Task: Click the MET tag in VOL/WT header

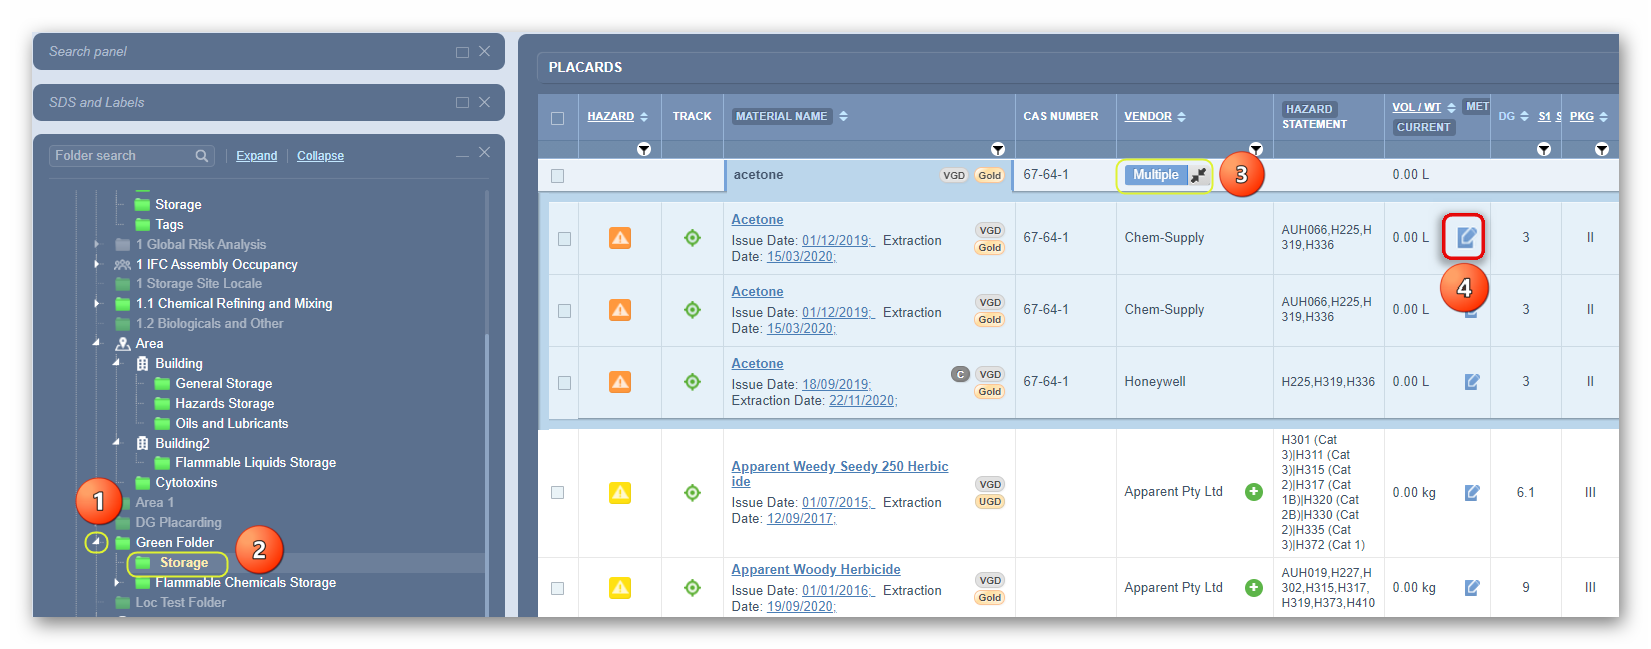Action: (x=1477, y=107)
